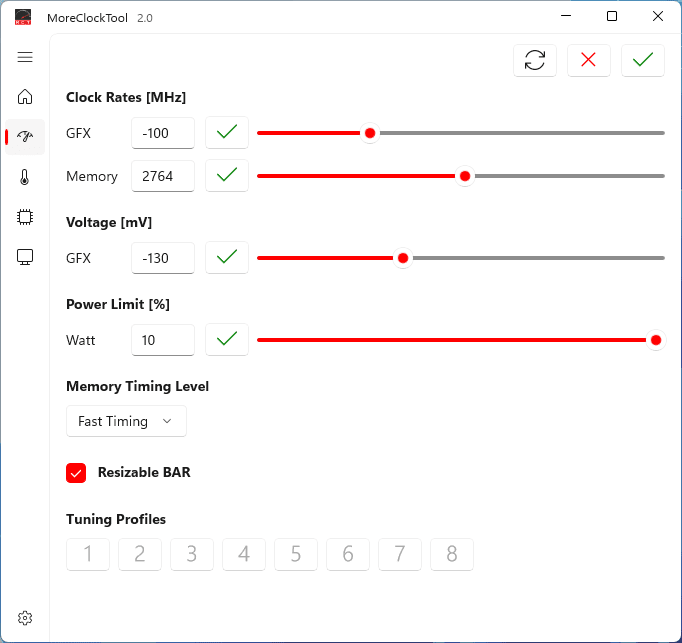Expand the Memory Timing Level dropdown

(x=126, y=421)
